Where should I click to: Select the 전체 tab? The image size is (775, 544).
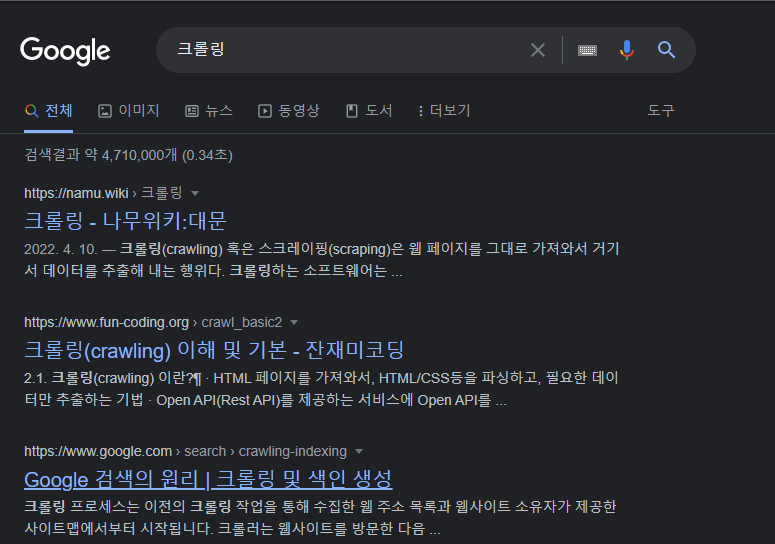click(48, 111)
